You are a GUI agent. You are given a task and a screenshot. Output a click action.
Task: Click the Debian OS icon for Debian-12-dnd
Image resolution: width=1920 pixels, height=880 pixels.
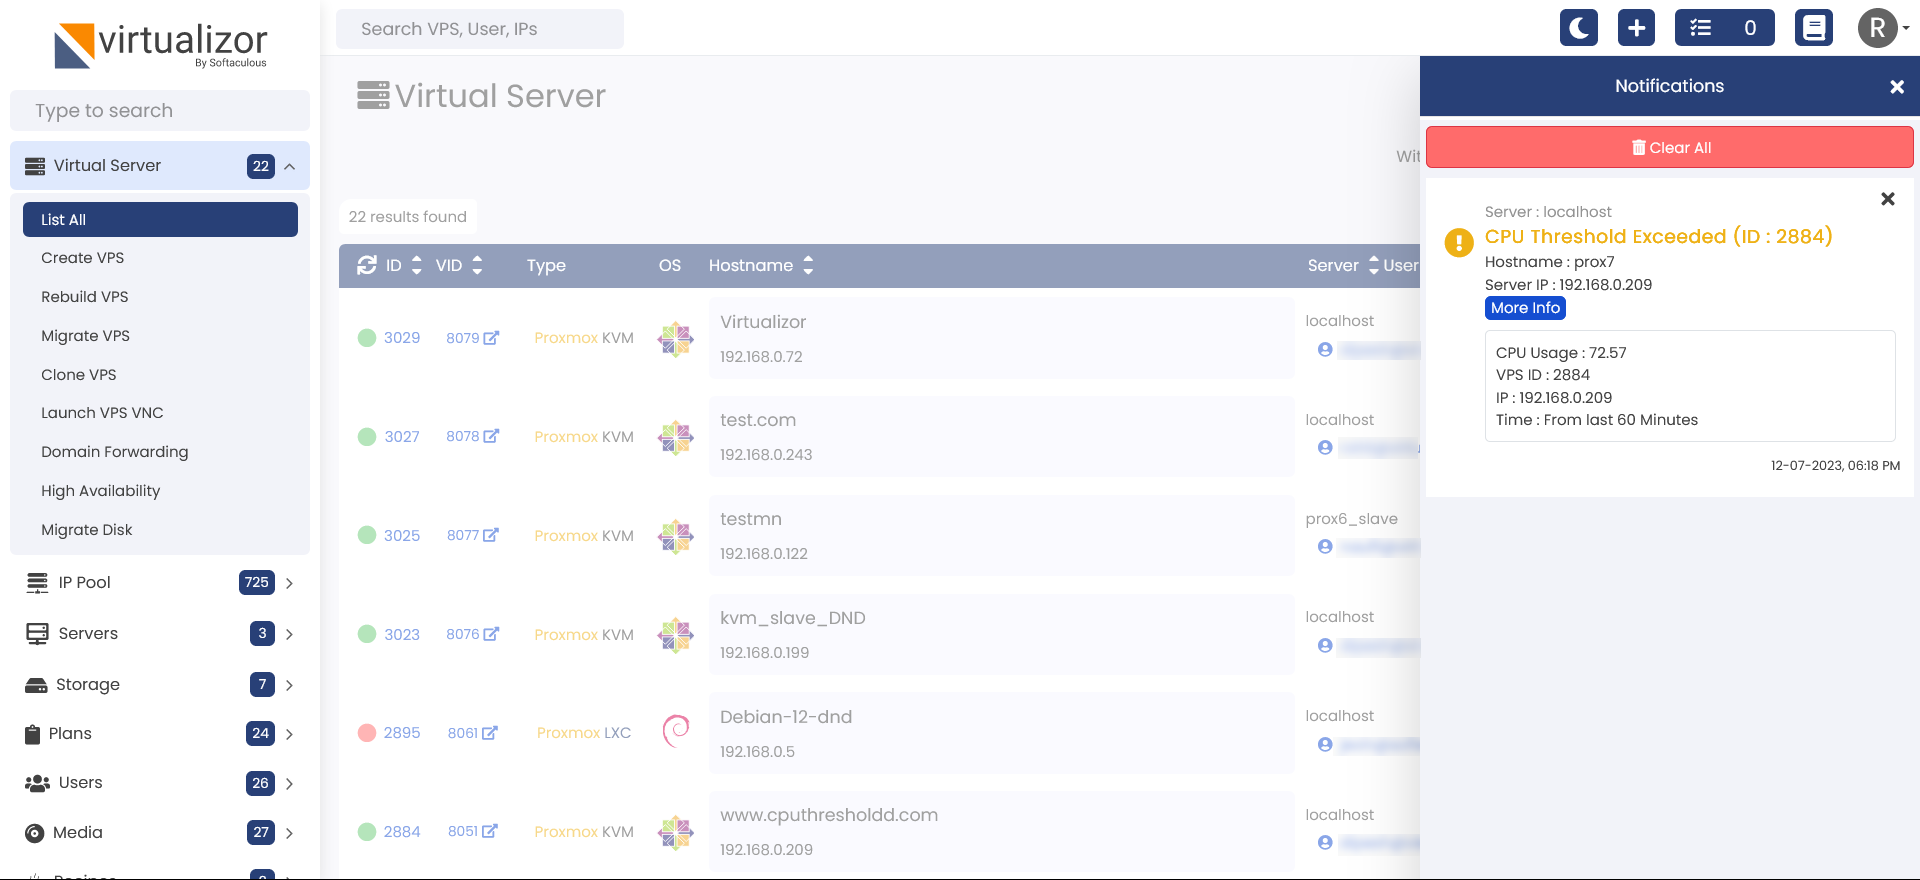[676, 732]
